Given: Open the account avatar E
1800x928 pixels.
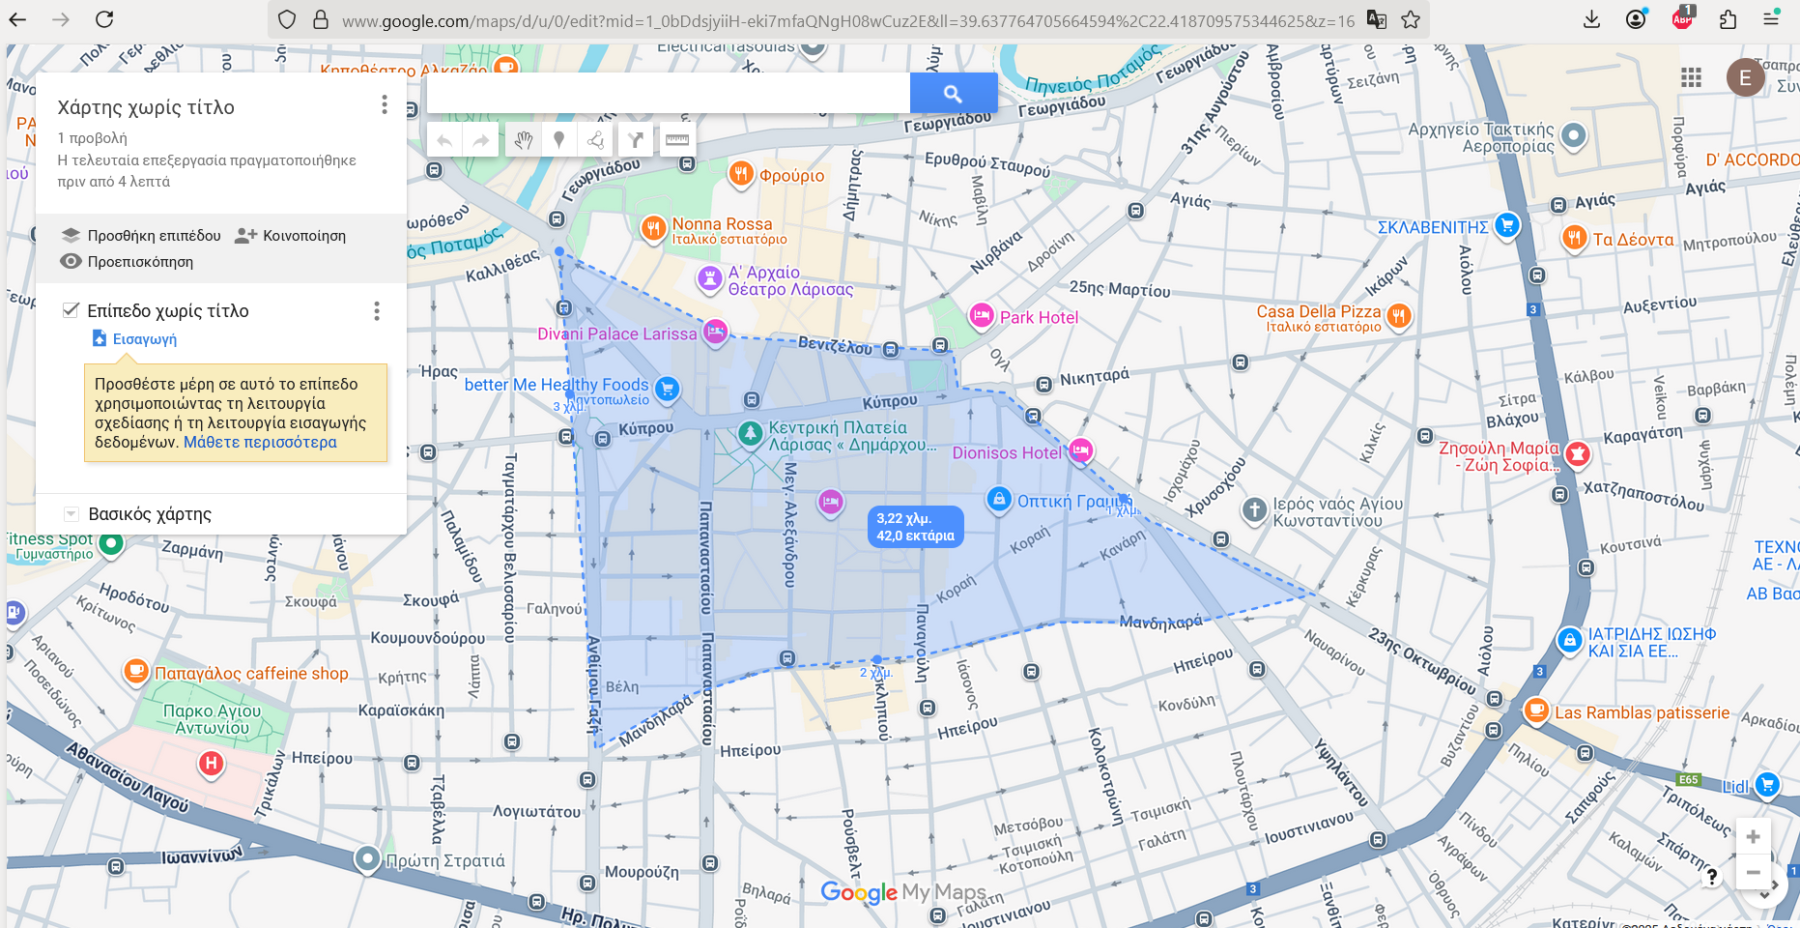Looking at the screenshot, I should point(1745,77).
